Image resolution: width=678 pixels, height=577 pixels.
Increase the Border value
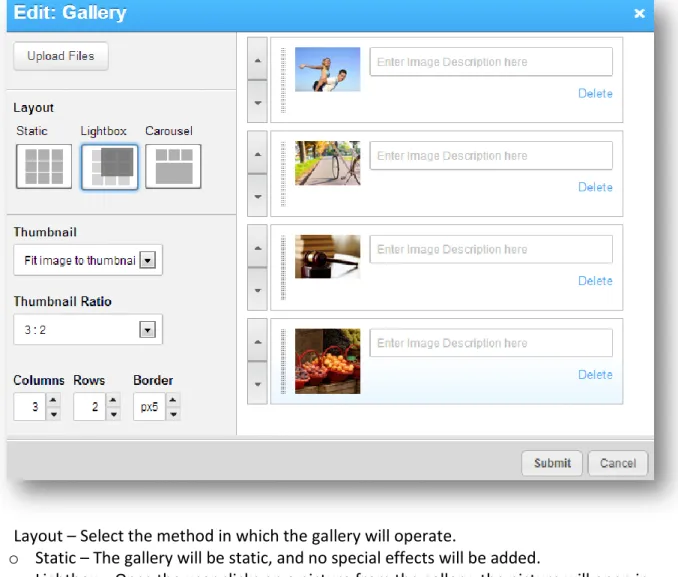[173, 400]
